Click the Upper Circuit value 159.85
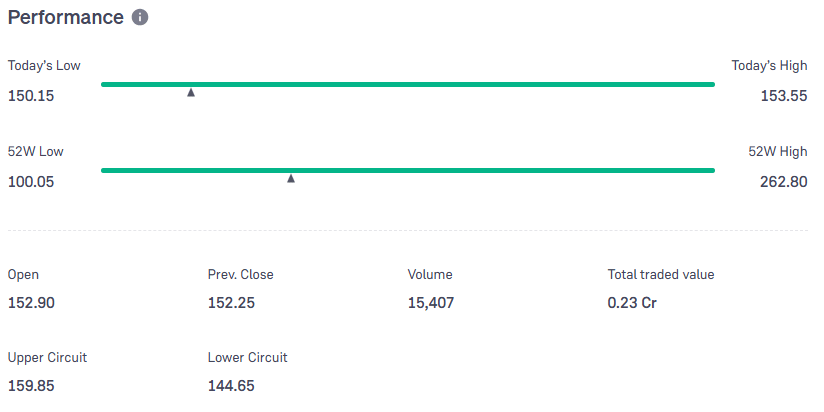824x412 pixels. (x=31, y=385)
